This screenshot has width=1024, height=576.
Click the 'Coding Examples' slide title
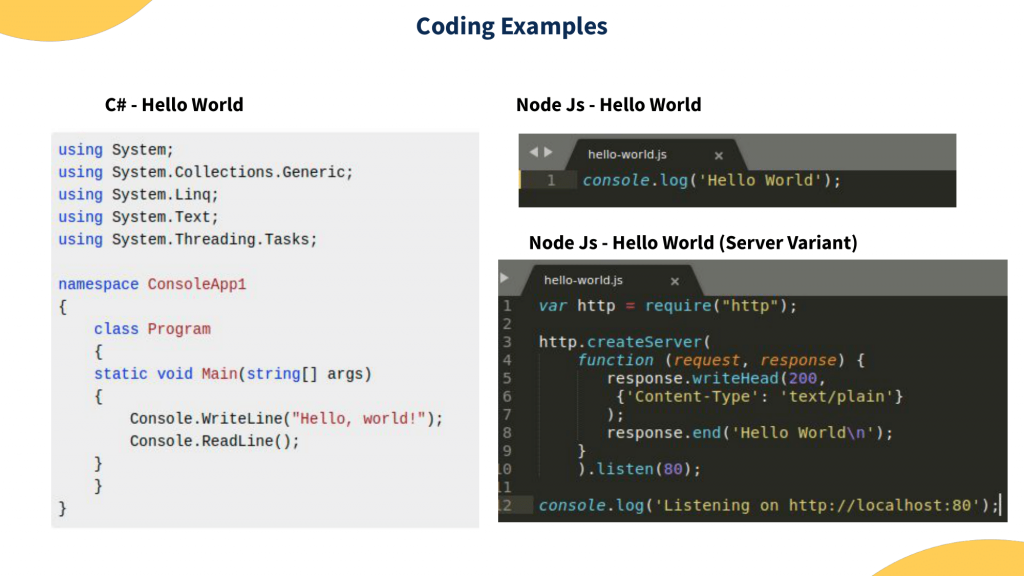coord(511,26)
